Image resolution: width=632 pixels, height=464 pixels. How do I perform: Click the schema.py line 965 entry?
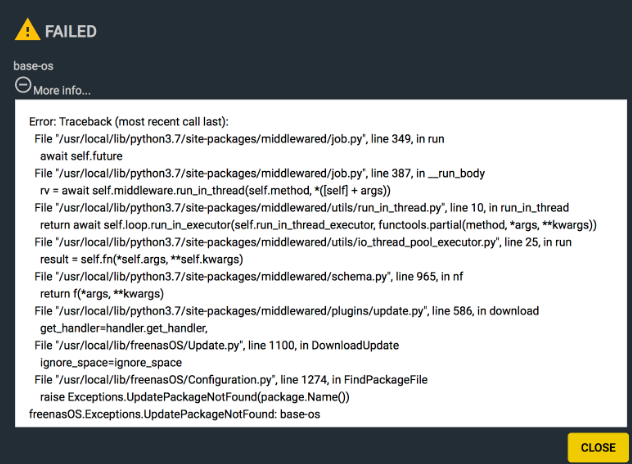249,277
